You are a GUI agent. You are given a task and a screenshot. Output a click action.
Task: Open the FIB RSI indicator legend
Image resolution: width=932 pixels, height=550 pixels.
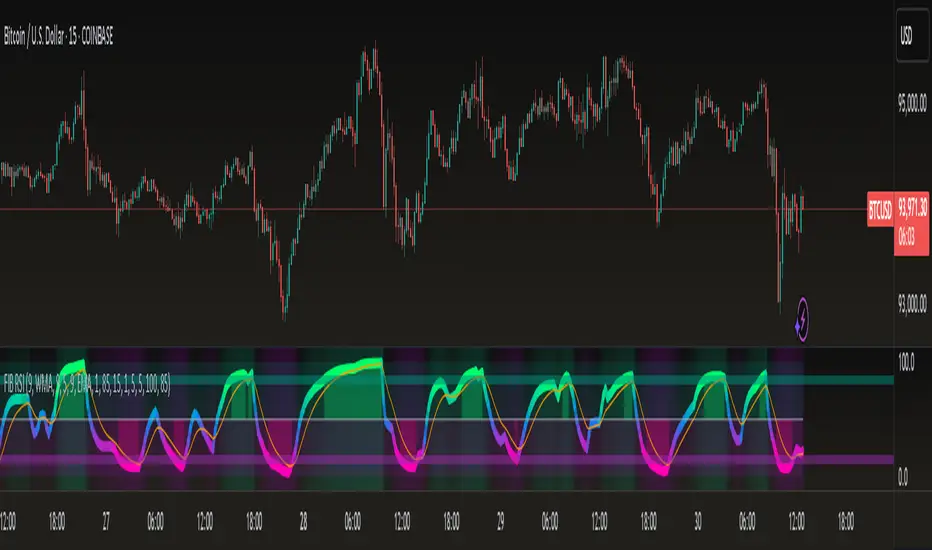(87, 384)
